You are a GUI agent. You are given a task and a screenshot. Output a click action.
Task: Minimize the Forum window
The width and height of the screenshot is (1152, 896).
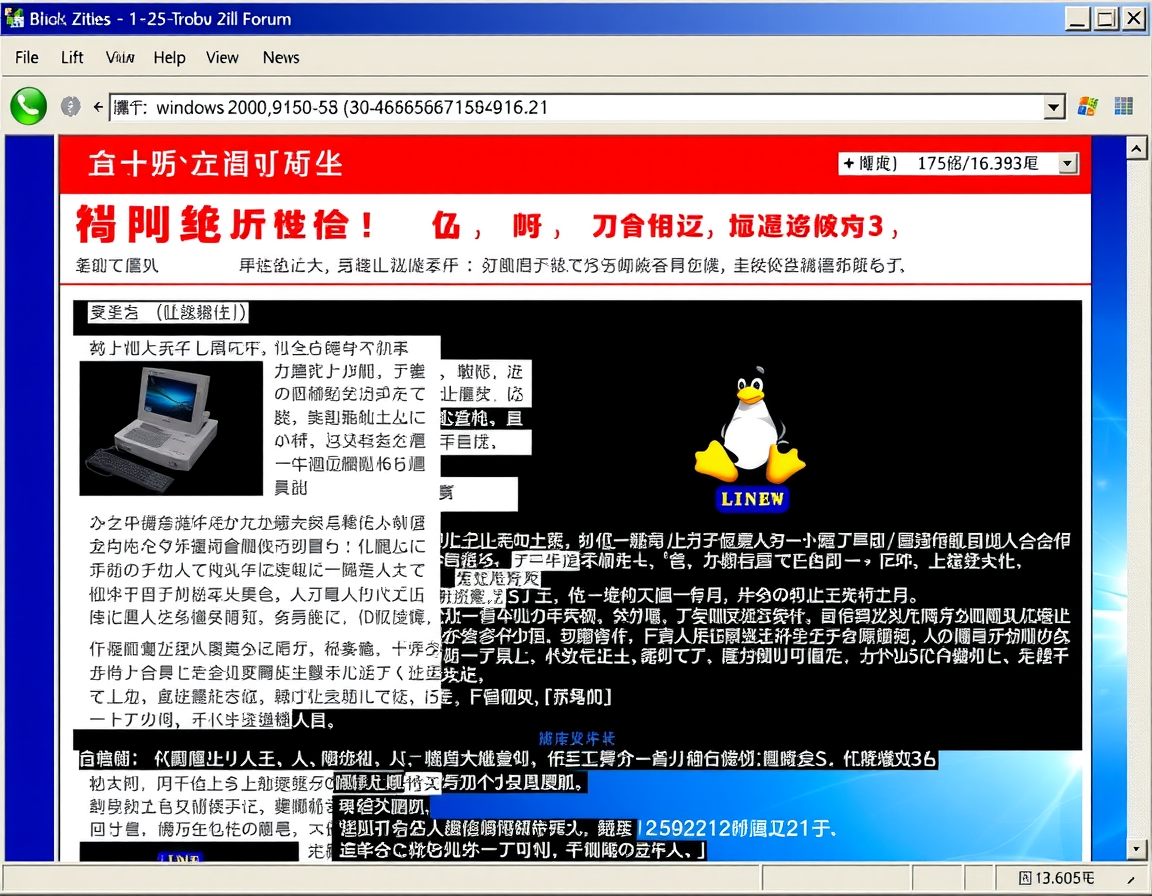tap(1078, 18)
